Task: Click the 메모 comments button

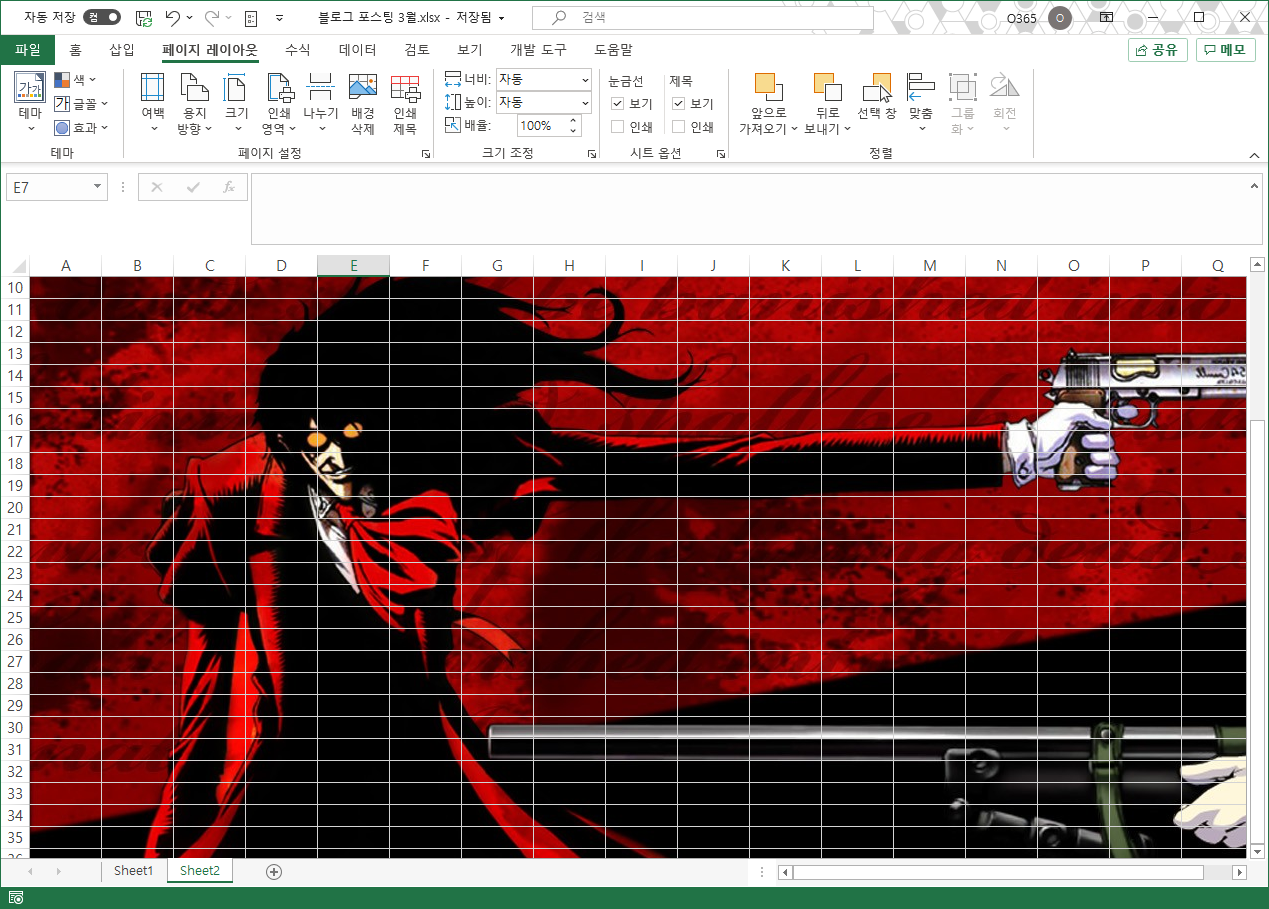Action: 1225,50
